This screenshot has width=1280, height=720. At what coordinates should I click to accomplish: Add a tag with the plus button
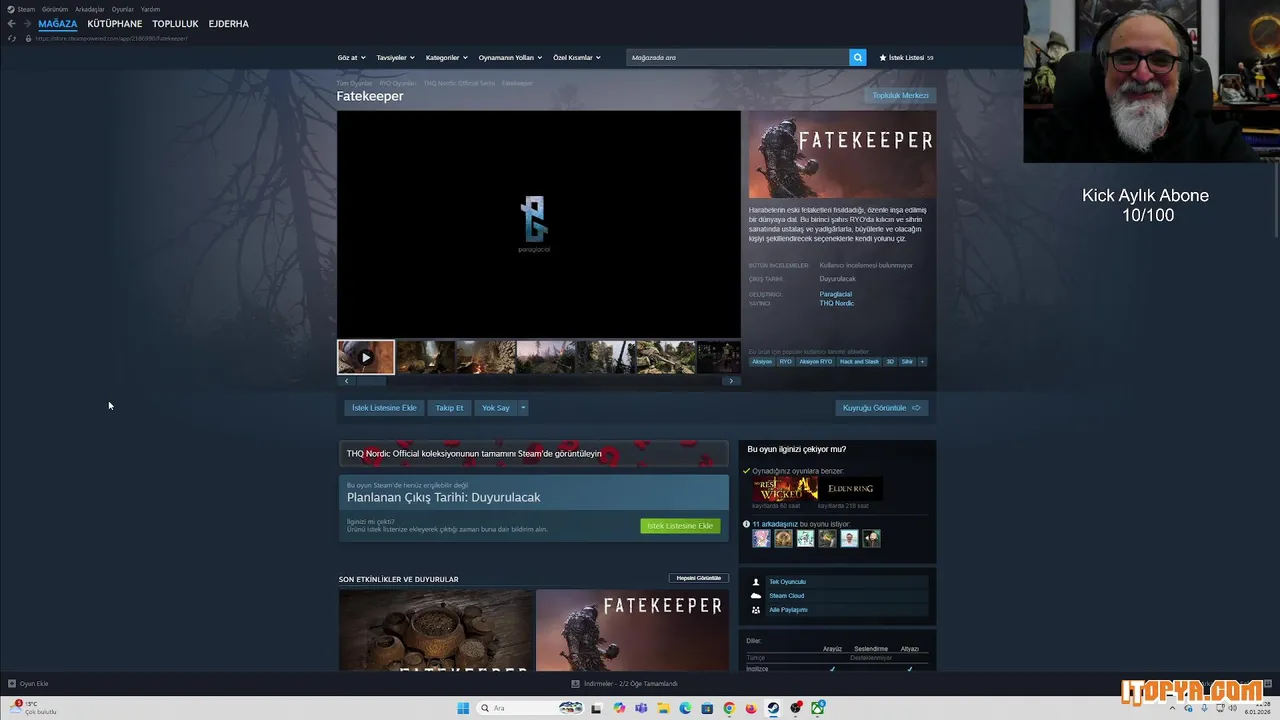pos(922,362)
